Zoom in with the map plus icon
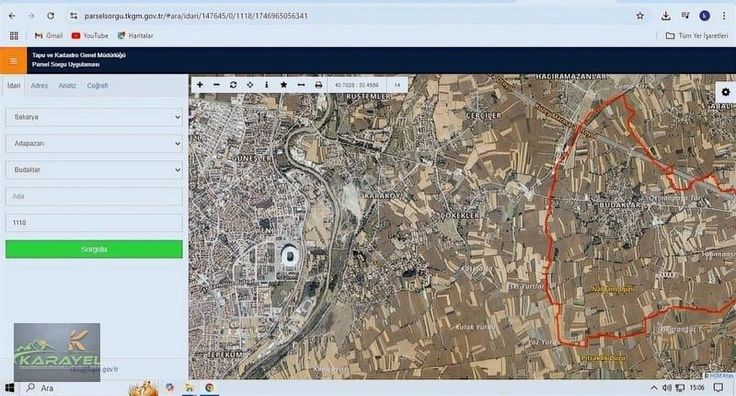This screenshot has height=396, width=736. point(200,85)
